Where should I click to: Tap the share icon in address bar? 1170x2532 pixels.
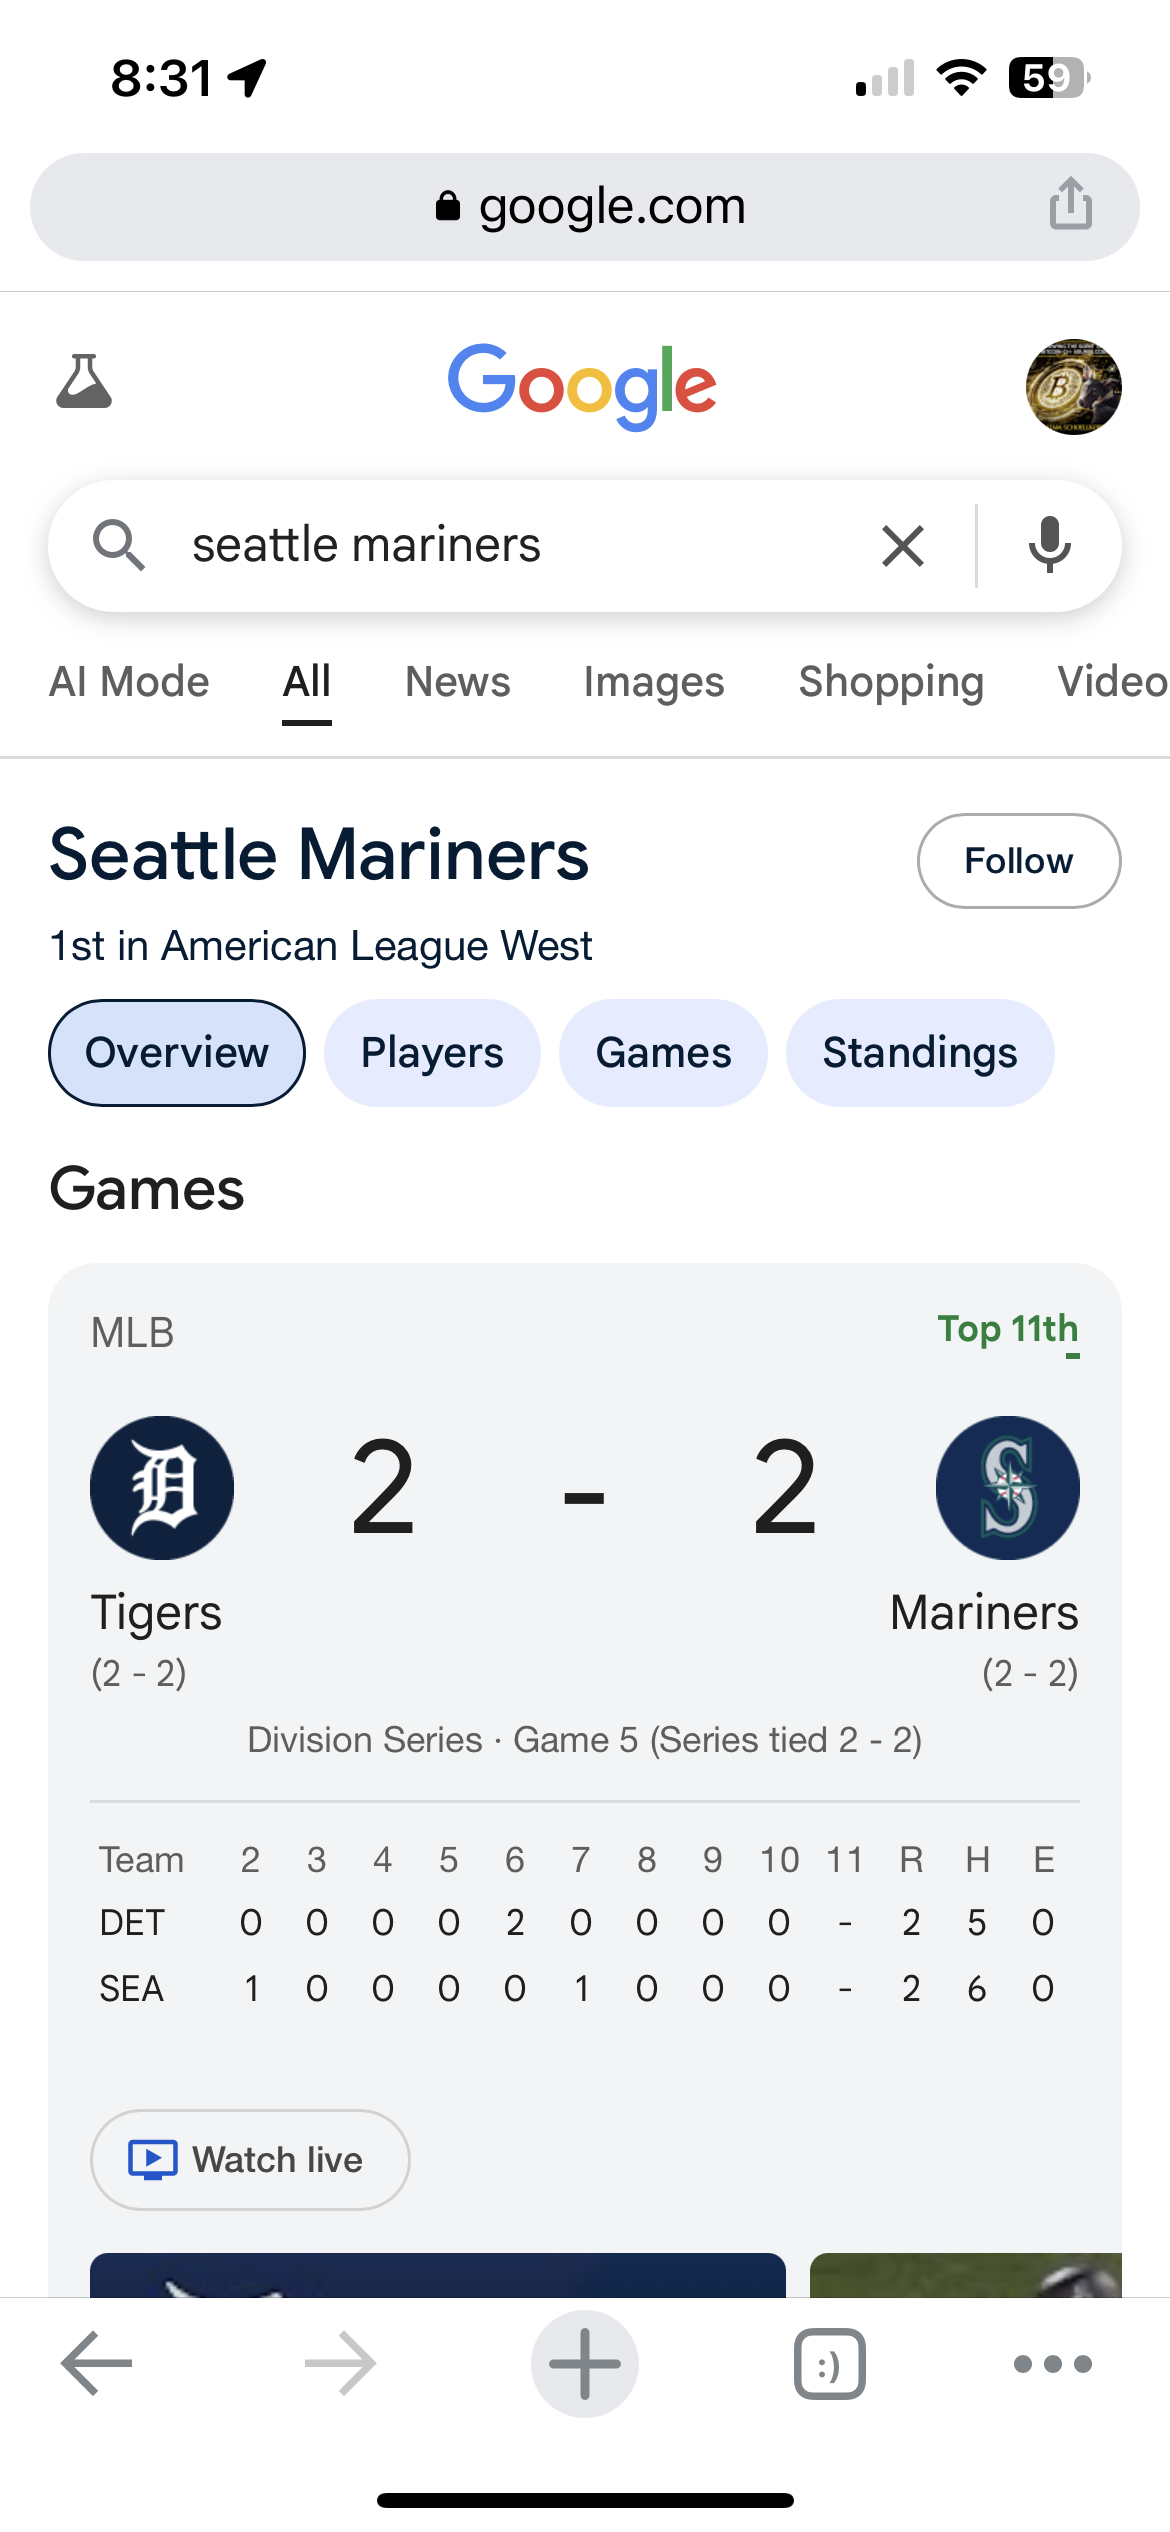click(1070, 204)
